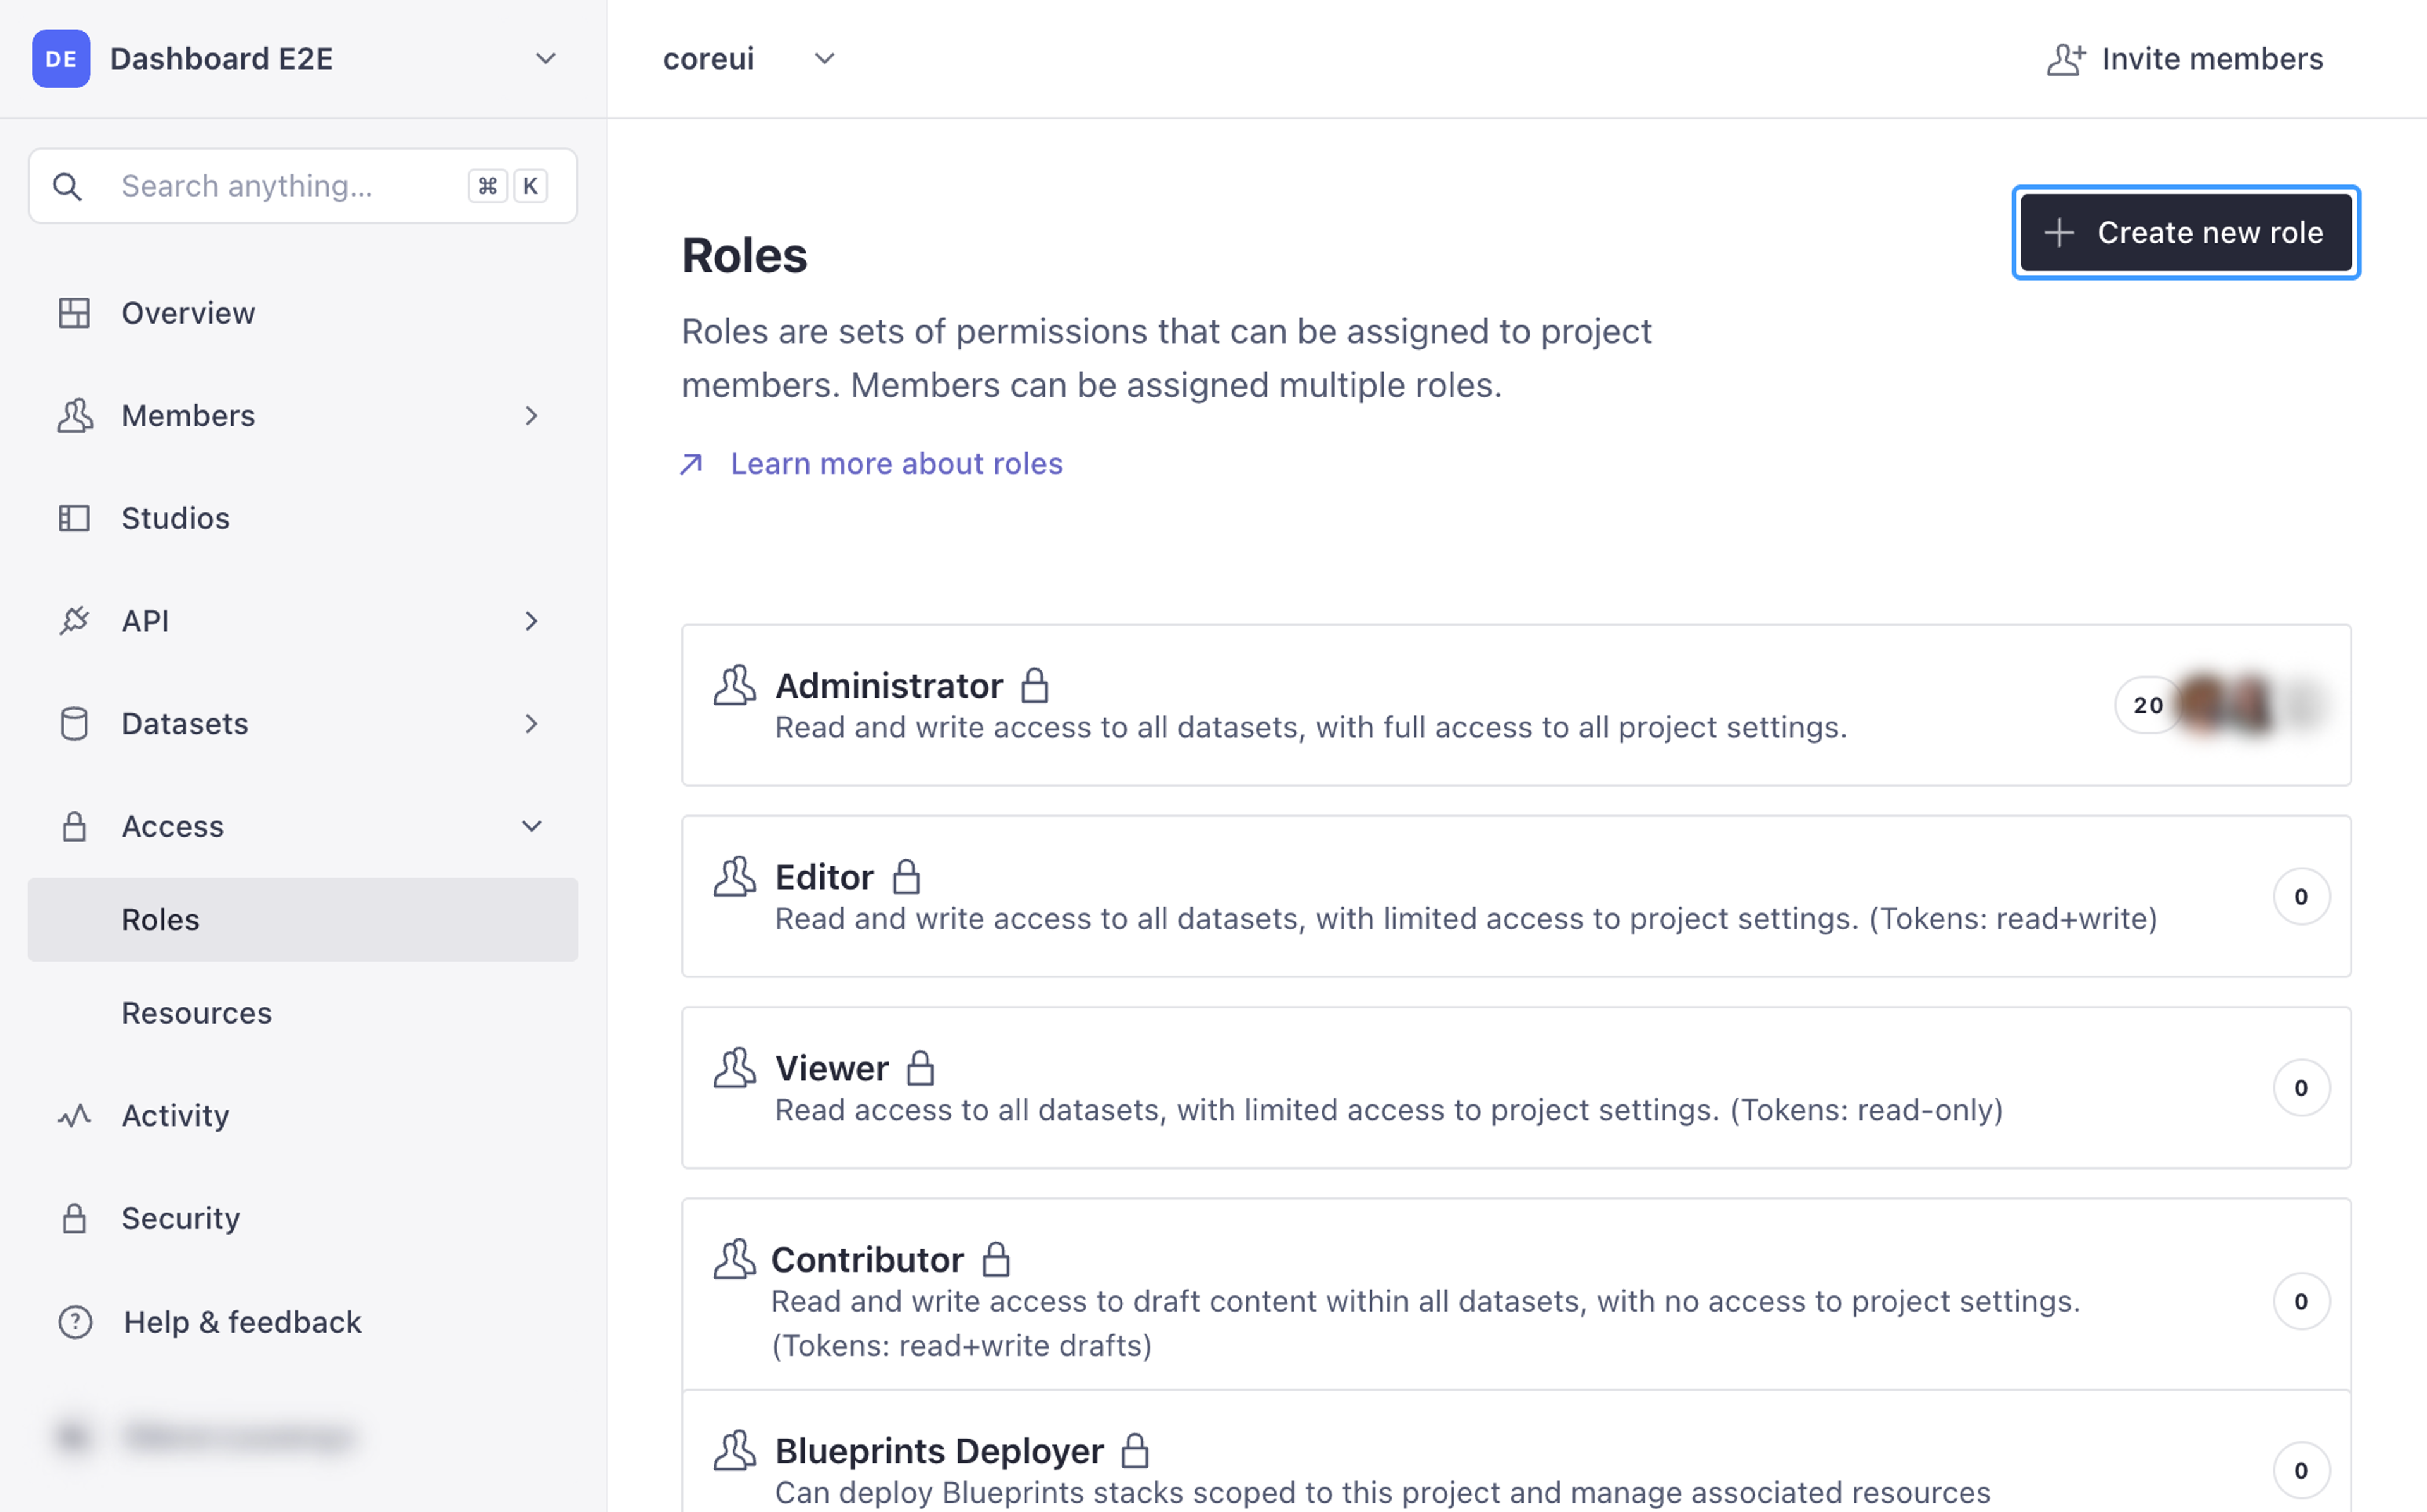
Task: Open the Administrator role row
Action: pos(1516,705)
